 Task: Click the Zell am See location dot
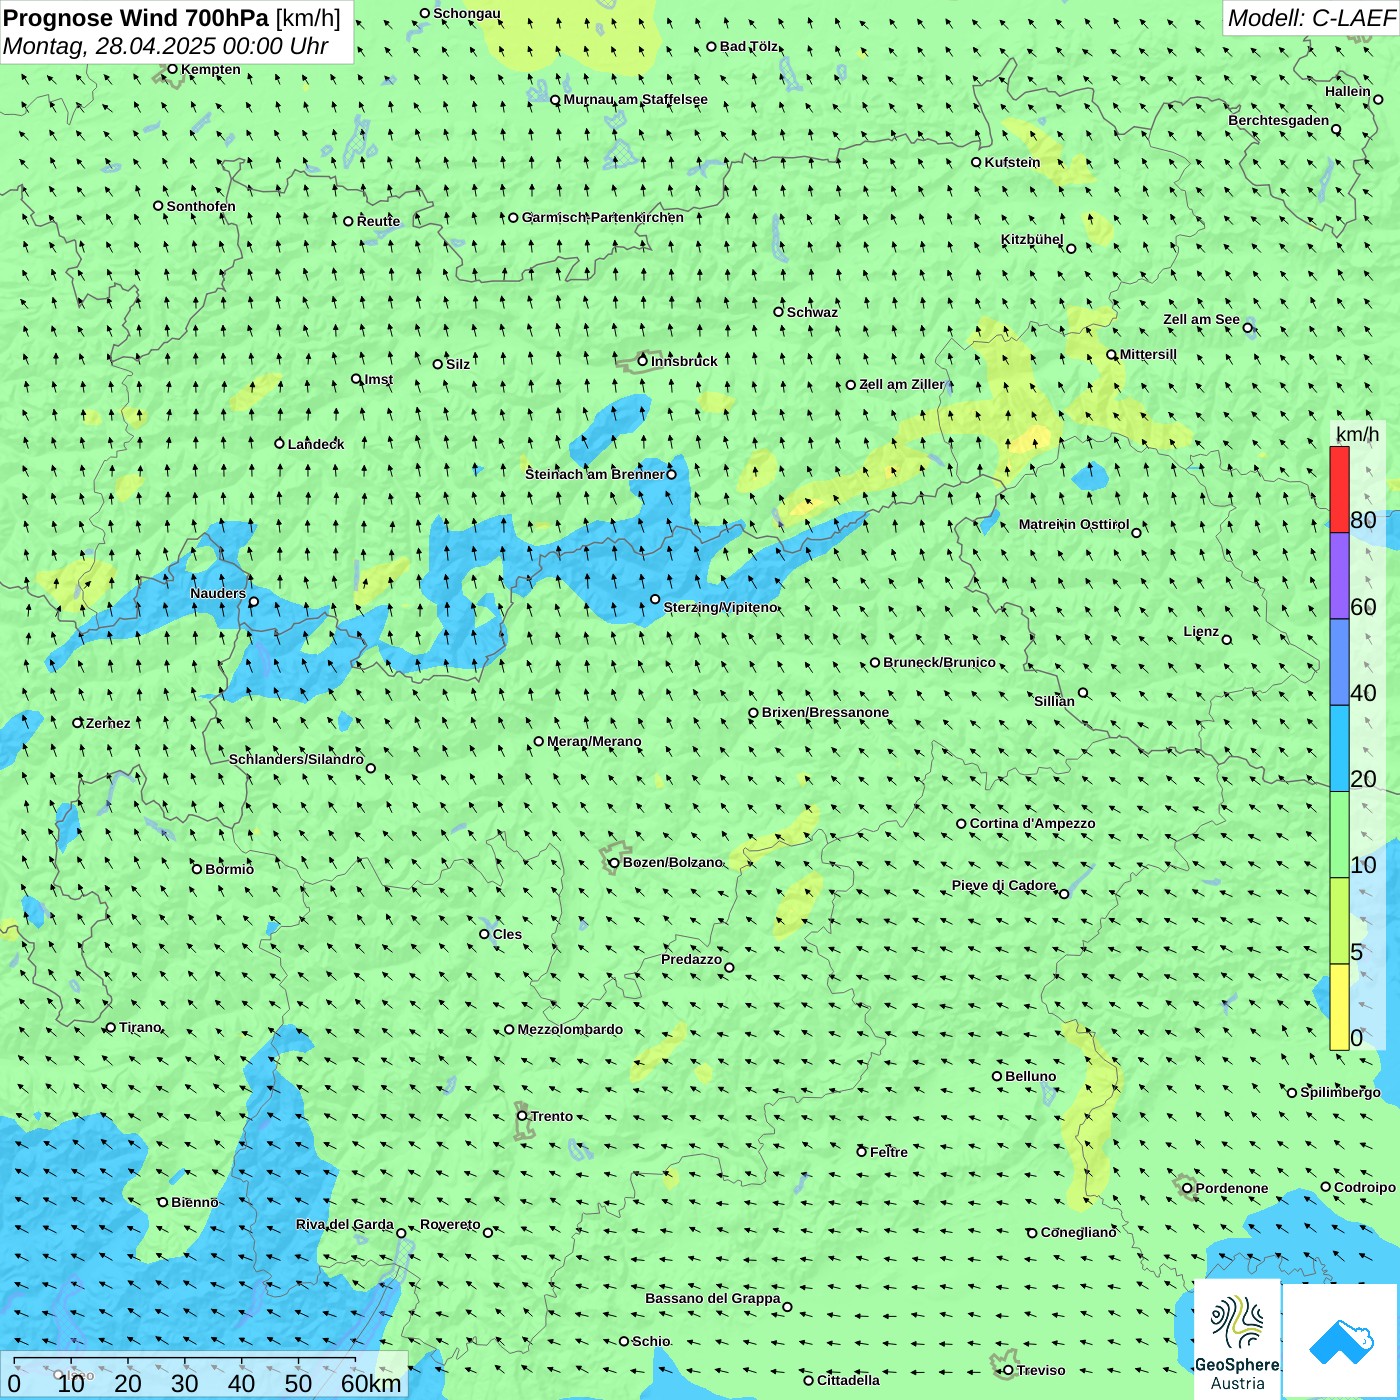(1247, 328)
